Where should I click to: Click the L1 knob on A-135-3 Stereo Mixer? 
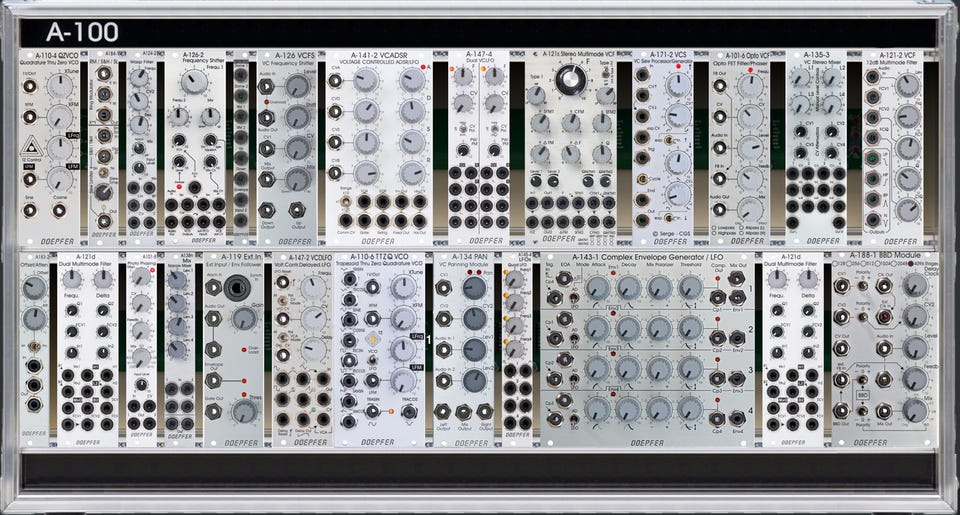click(800, 78)
